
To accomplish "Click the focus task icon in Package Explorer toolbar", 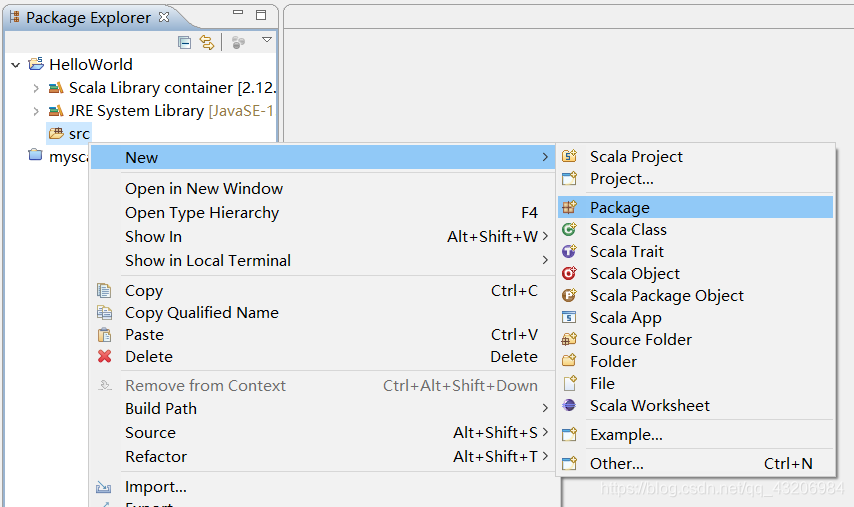I will 238,42.
